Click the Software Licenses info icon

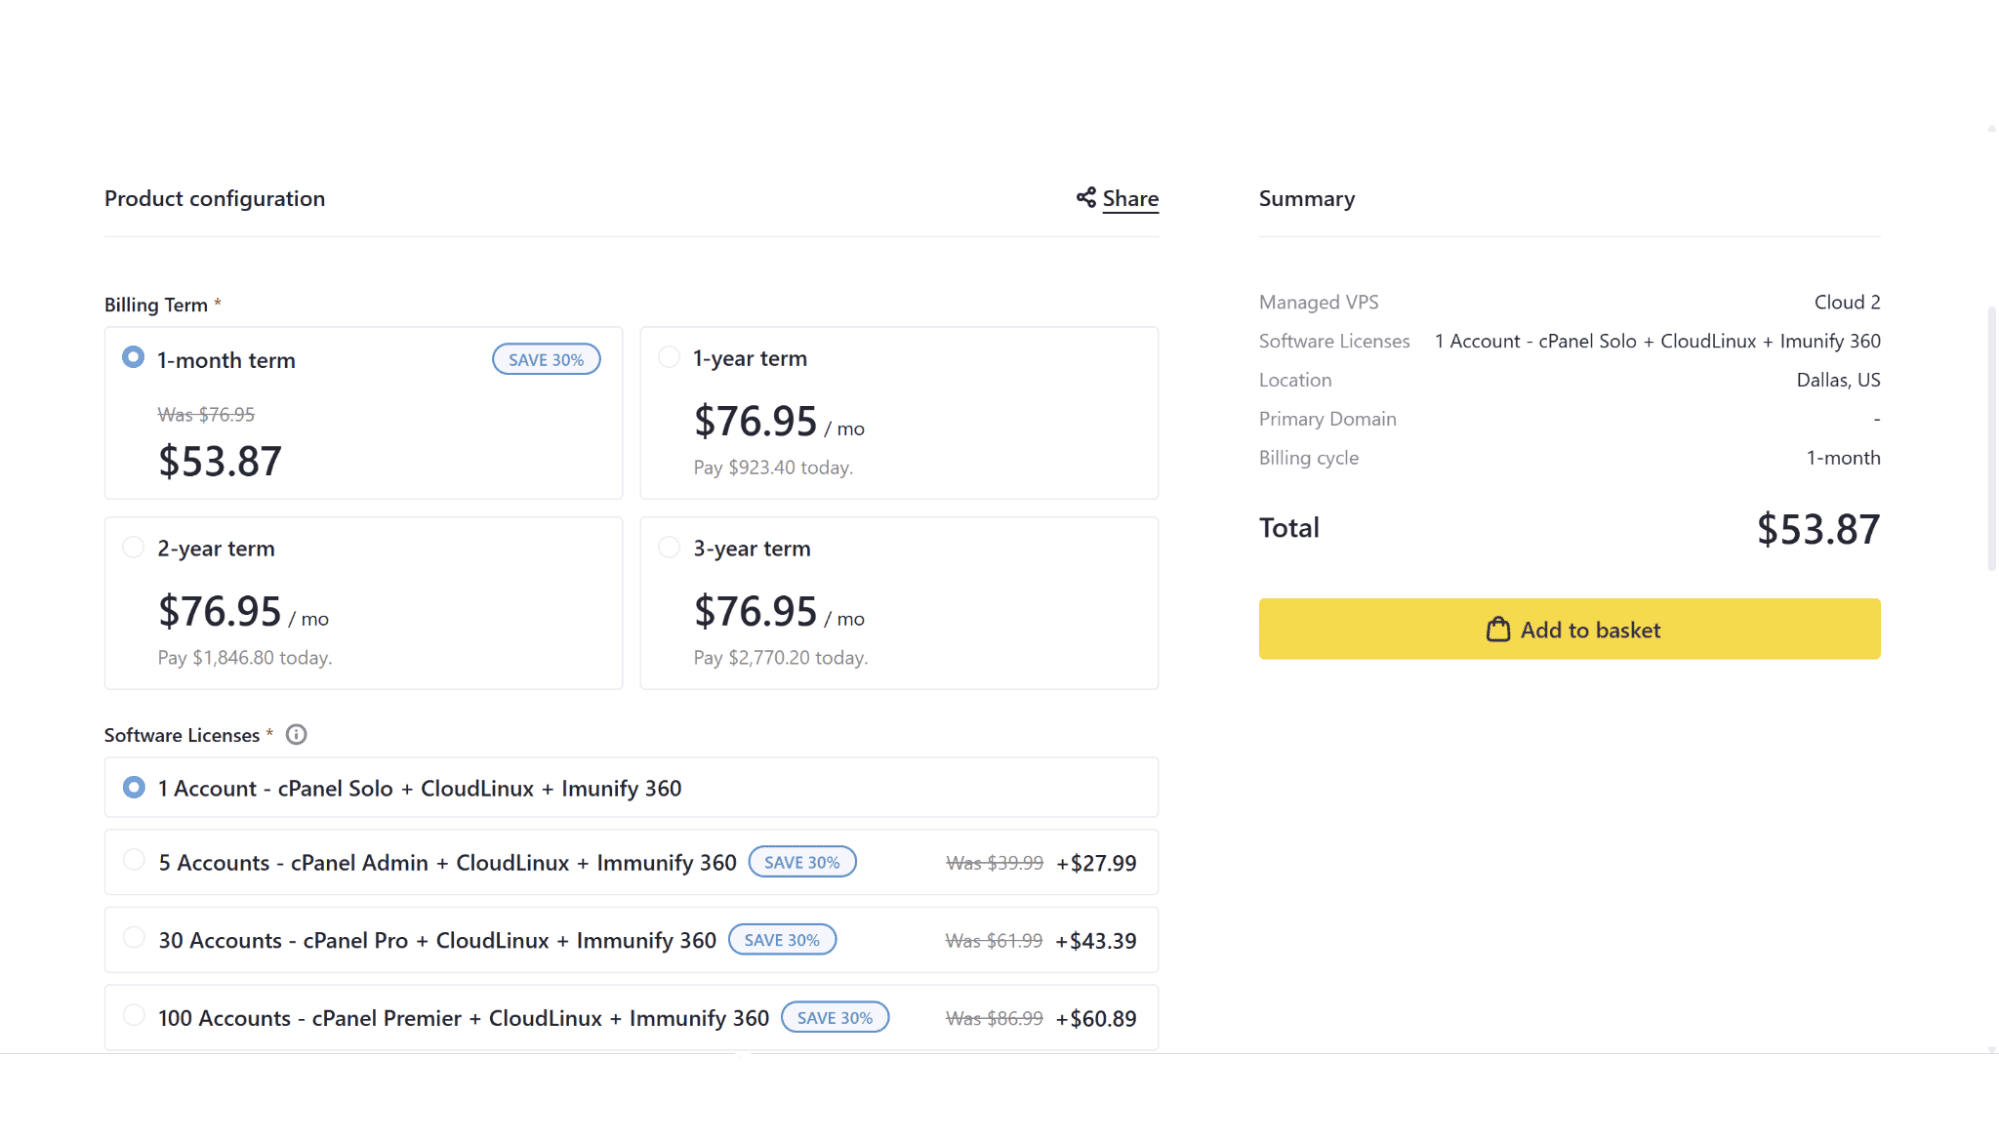(x=296, y=735)
